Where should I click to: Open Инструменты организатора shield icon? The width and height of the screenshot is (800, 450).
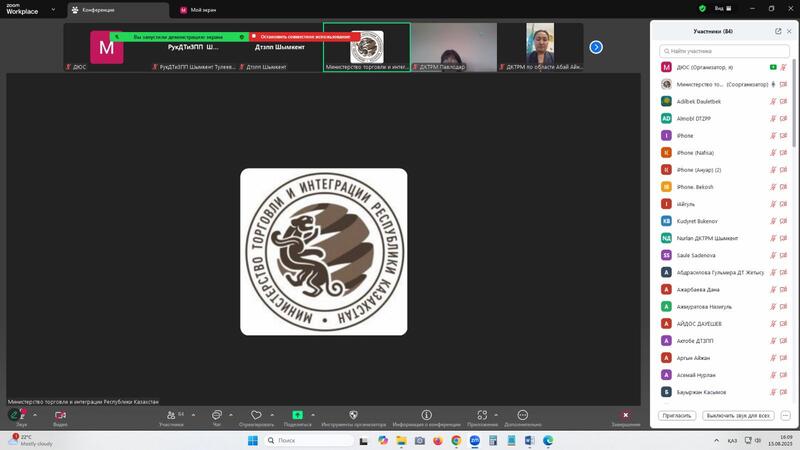353,414
